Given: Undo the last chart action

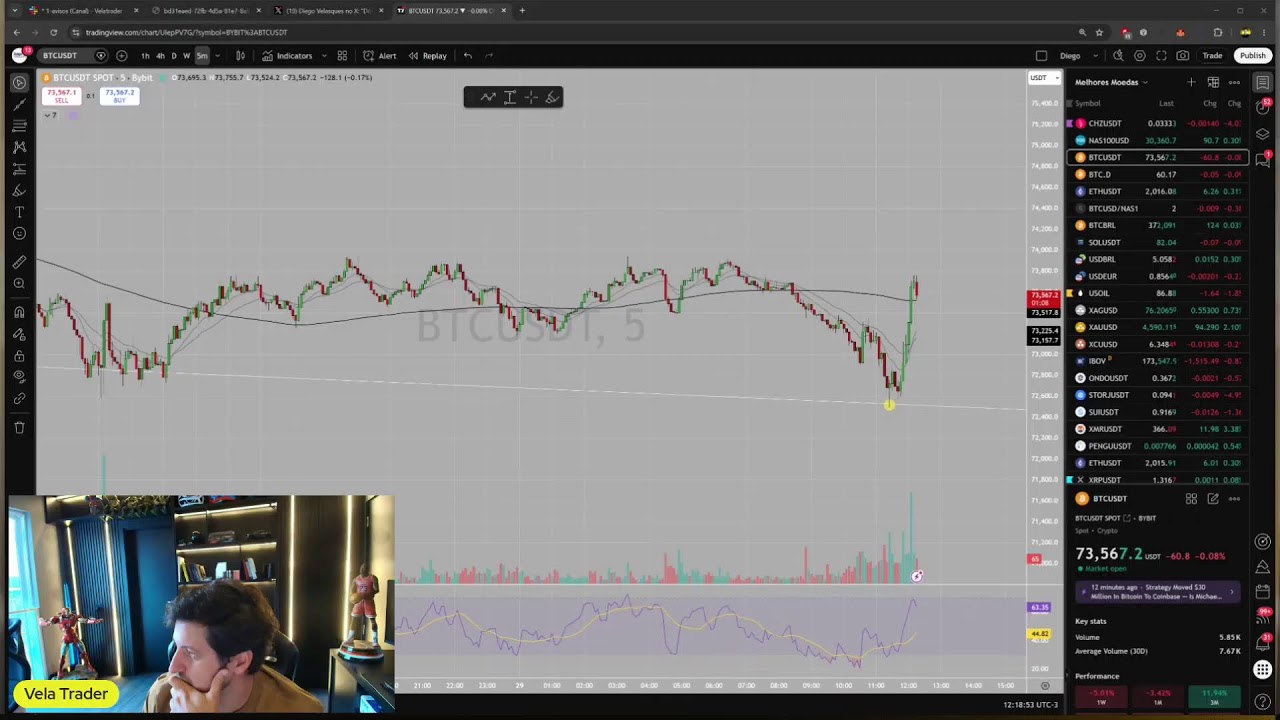Looking at the screenshot, I should tap(467, 56).
